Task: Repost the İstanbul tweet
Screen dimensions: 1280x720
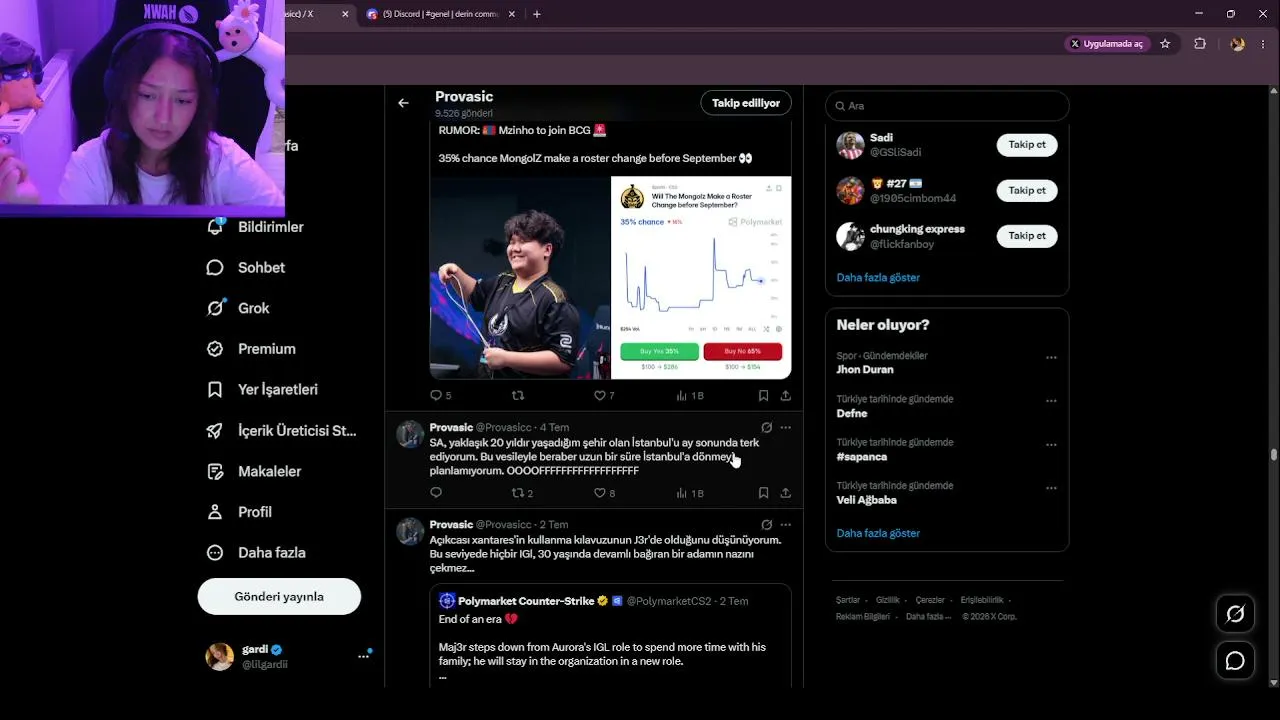Action: click(522, 493)
